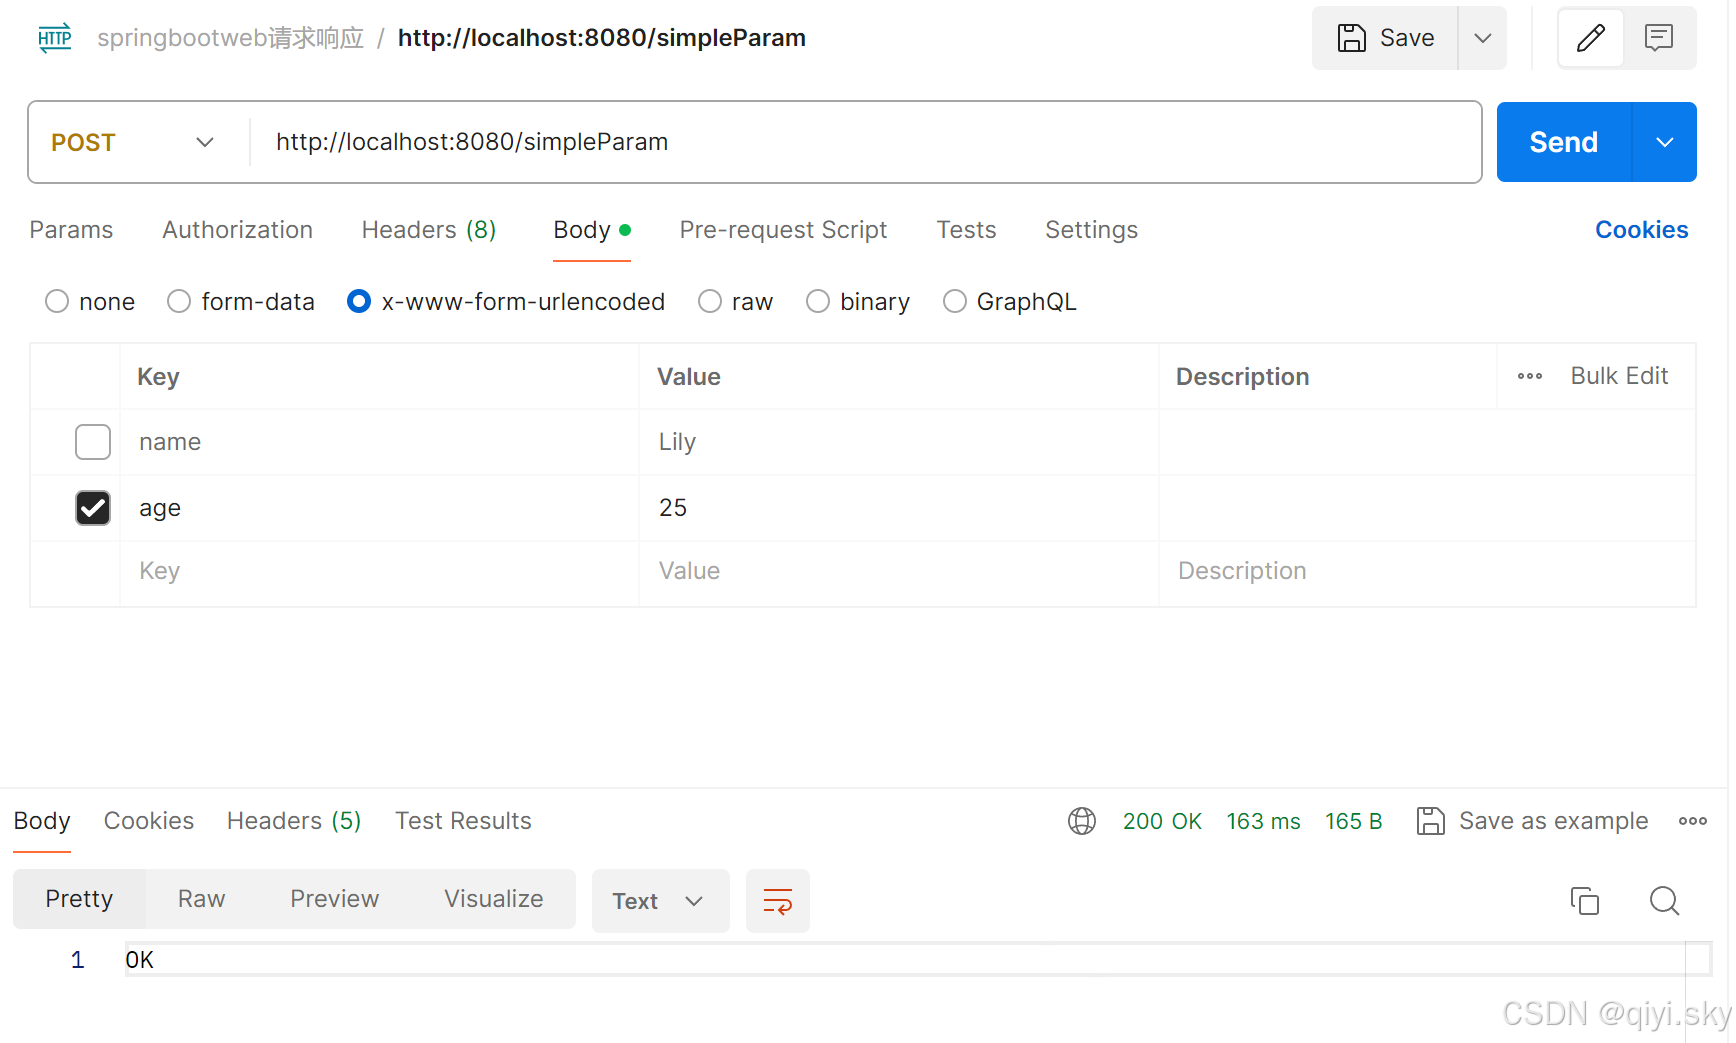Enable the name parameter checkbox

coord(92,441)
